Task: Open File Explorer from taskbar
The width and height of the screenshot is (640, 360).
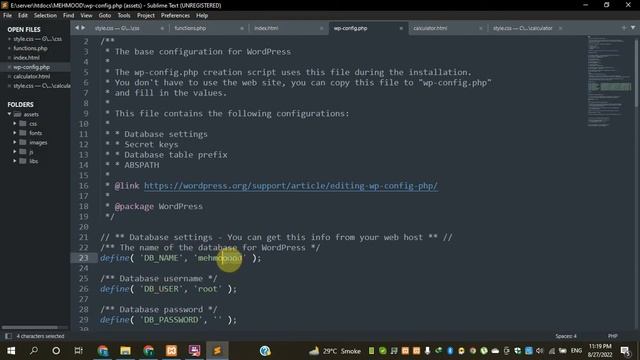Action: 125,351
